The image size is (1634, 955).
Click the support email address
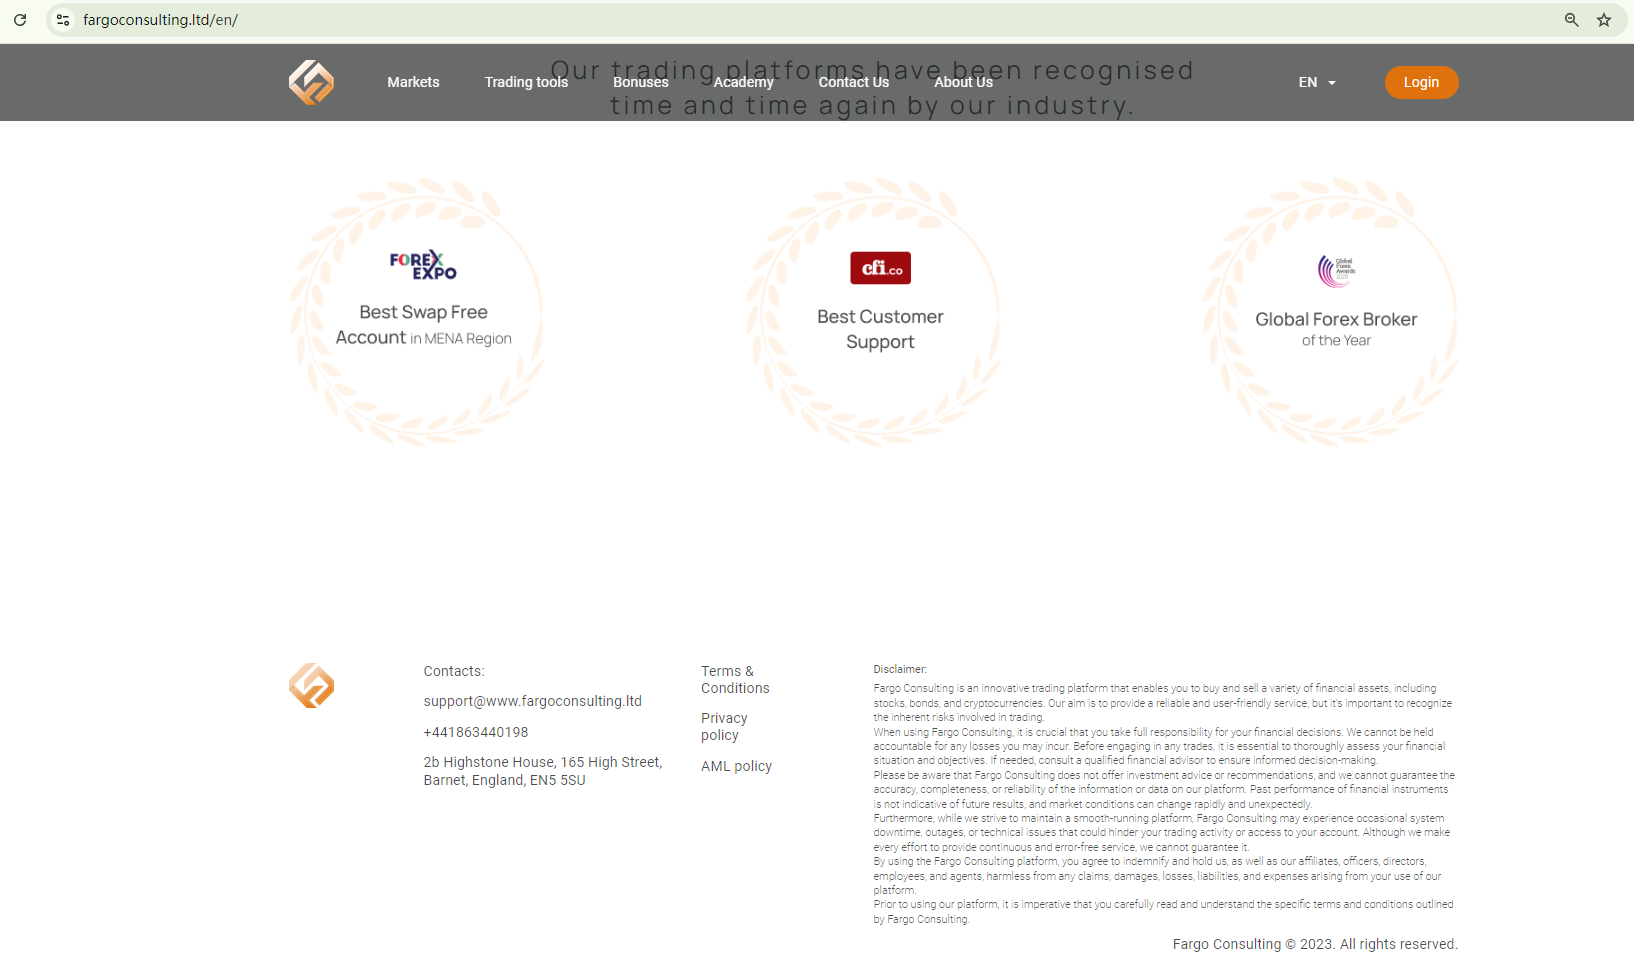point(532,701)
